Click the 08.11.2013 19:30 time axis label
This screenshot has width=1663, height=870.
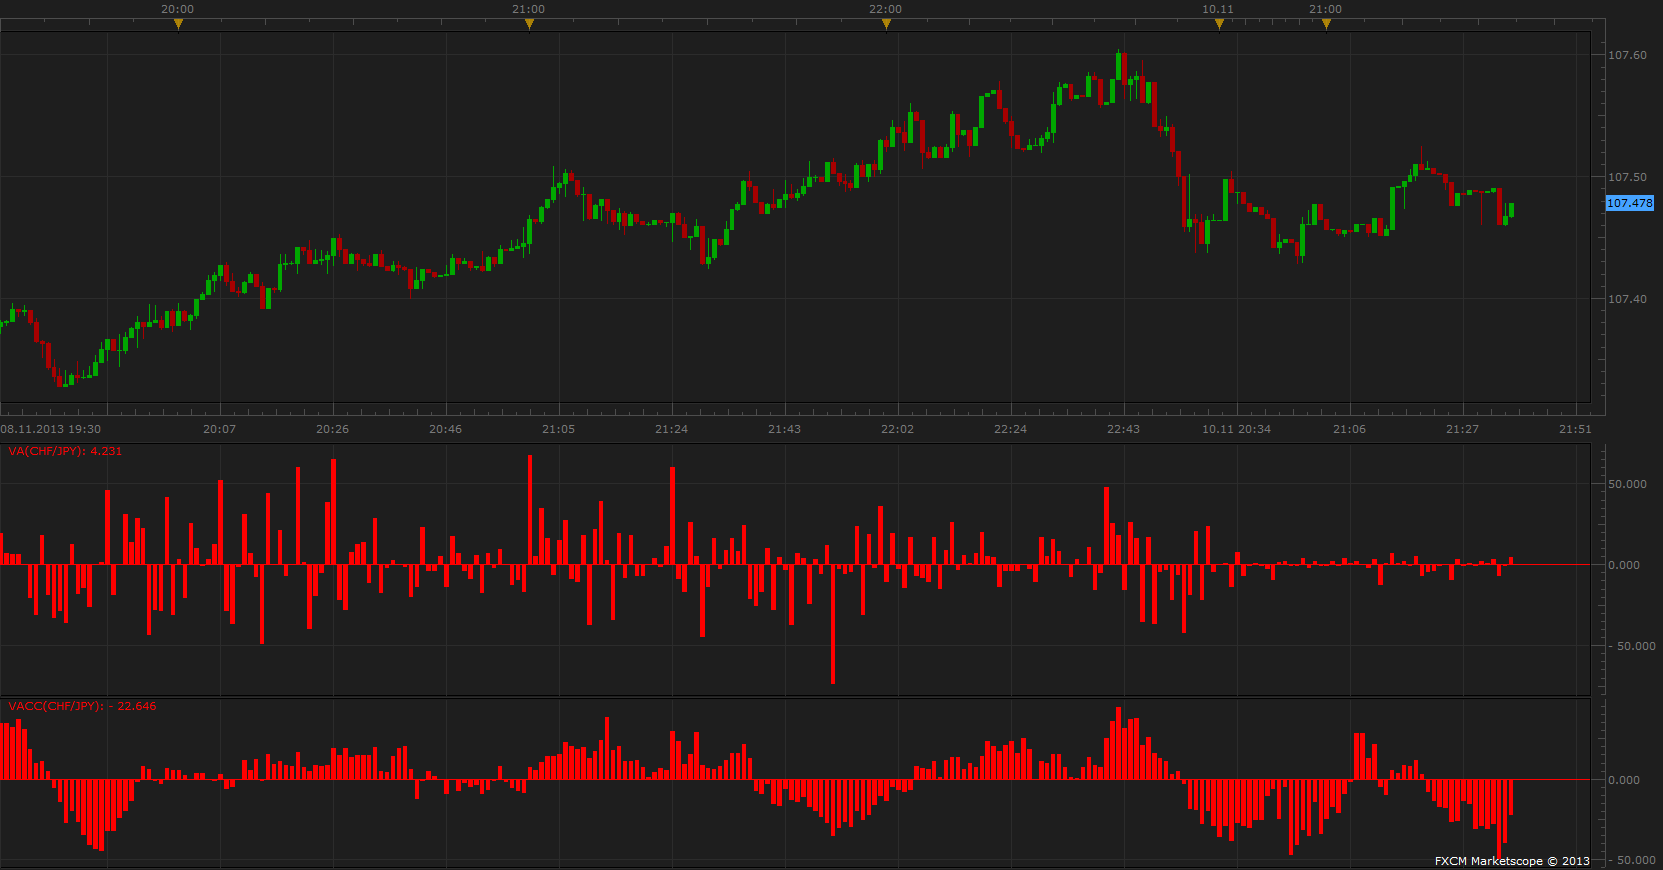(x=51, y=429)
